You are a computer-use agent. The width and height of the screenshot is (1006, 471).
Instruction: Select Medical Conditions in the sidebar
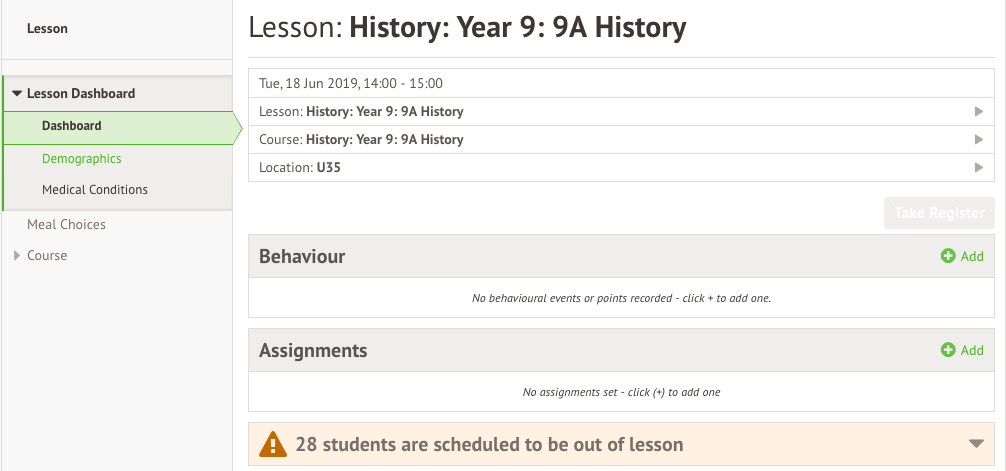[94, 189]
